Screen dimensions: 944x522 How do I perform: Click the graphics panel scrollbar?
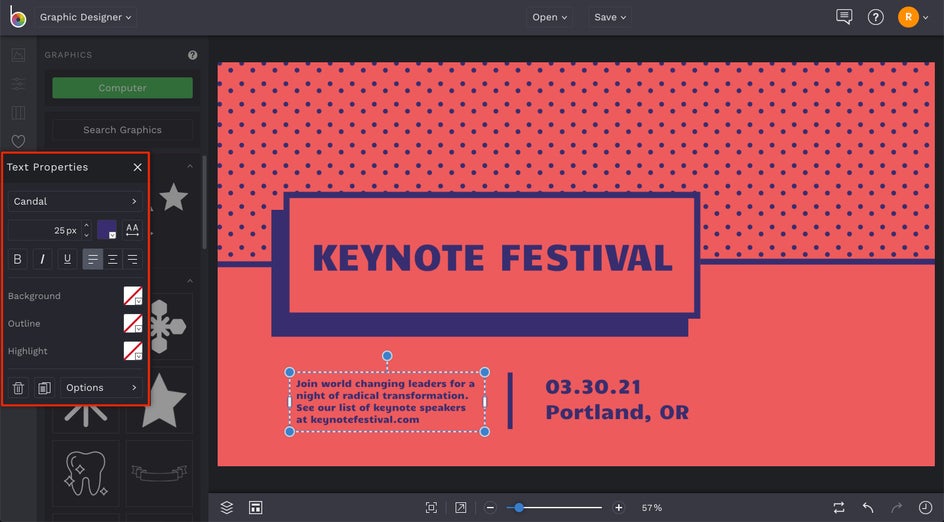coord(204,202)
